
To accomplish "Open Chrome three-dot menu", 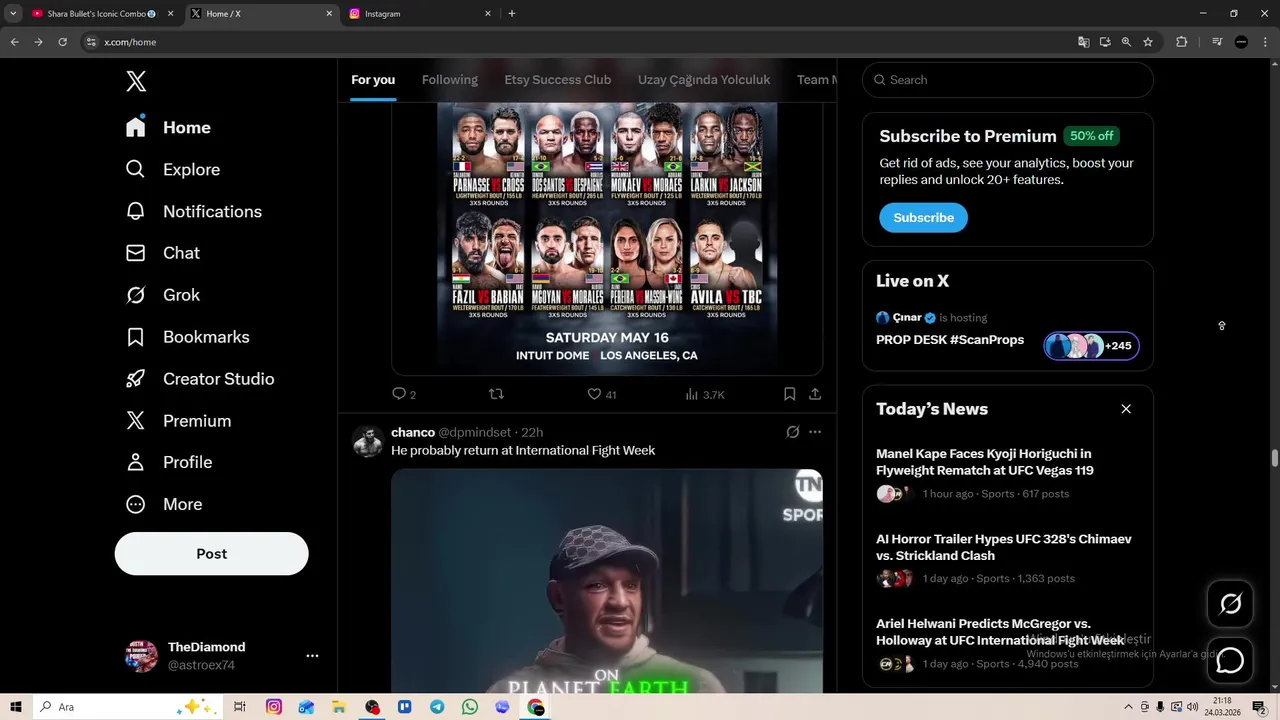I will point(1264,42).
